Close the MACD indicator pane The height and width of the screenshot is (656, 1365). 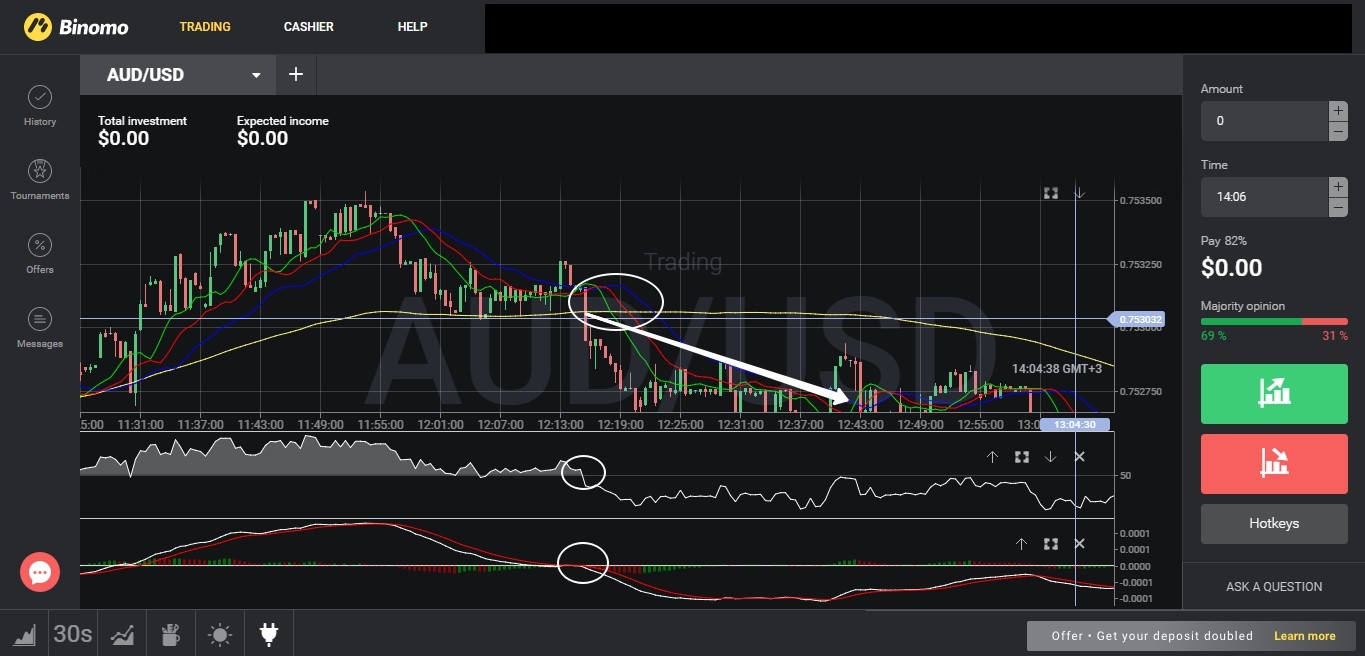tap(1079, 544)
